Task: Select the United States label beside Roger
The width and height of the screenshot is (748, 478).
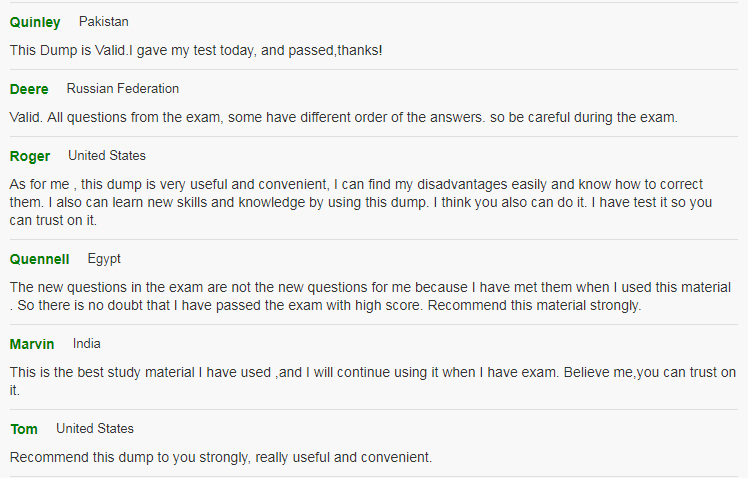Action: tap(107, 156)
